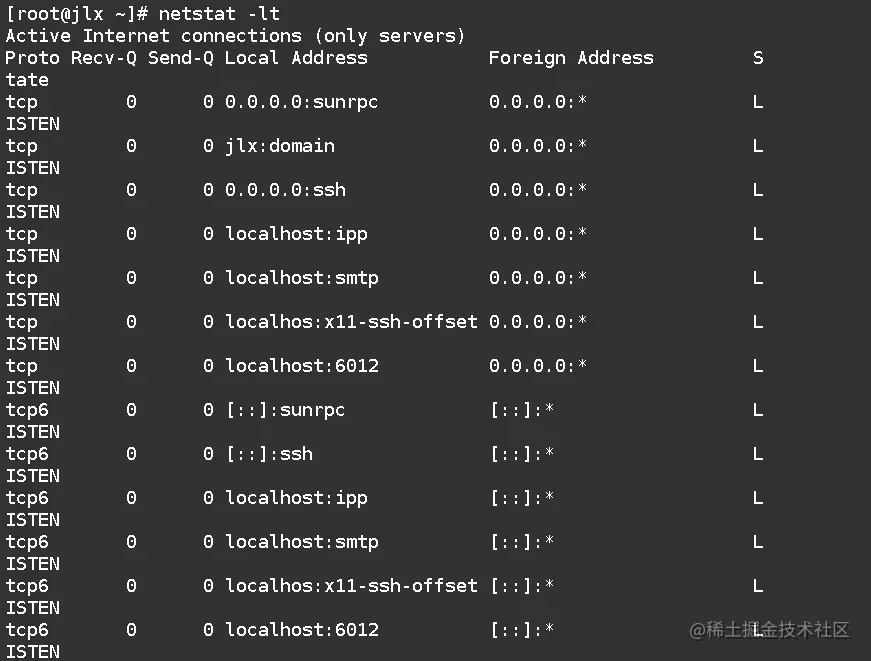Click the 0.0.0.0:ssh local address
This screenshot has height=661, width=871.
click(285, 190)
